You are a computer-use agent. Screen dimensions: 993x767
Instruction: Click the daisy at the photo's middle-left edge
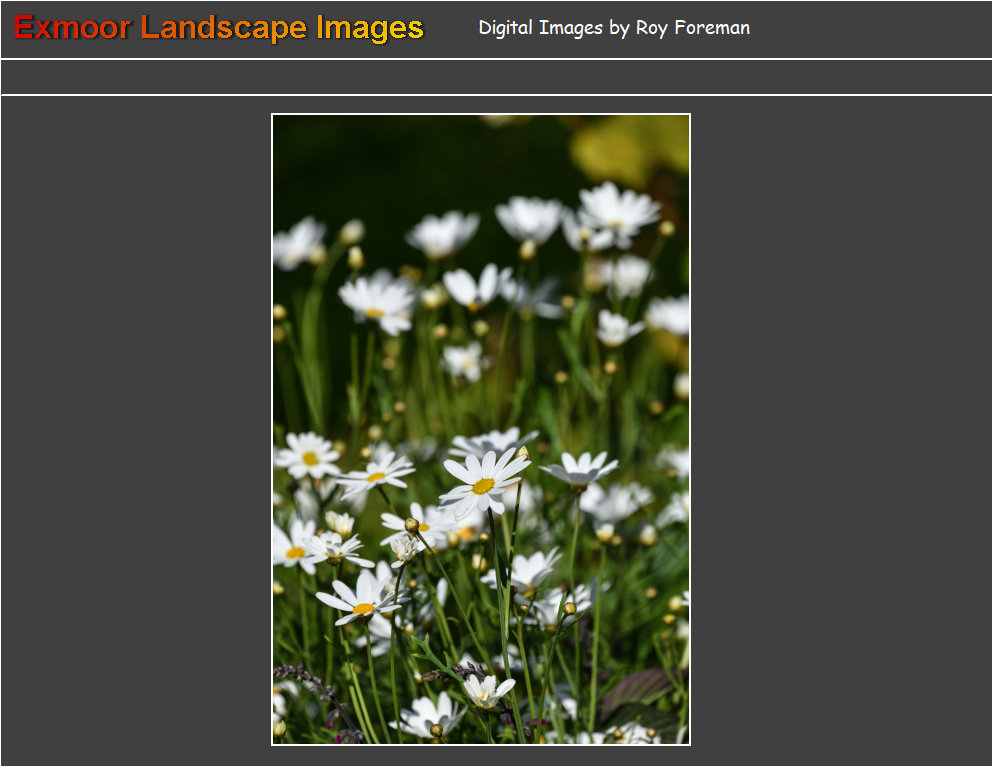click(x=308, y=456)
